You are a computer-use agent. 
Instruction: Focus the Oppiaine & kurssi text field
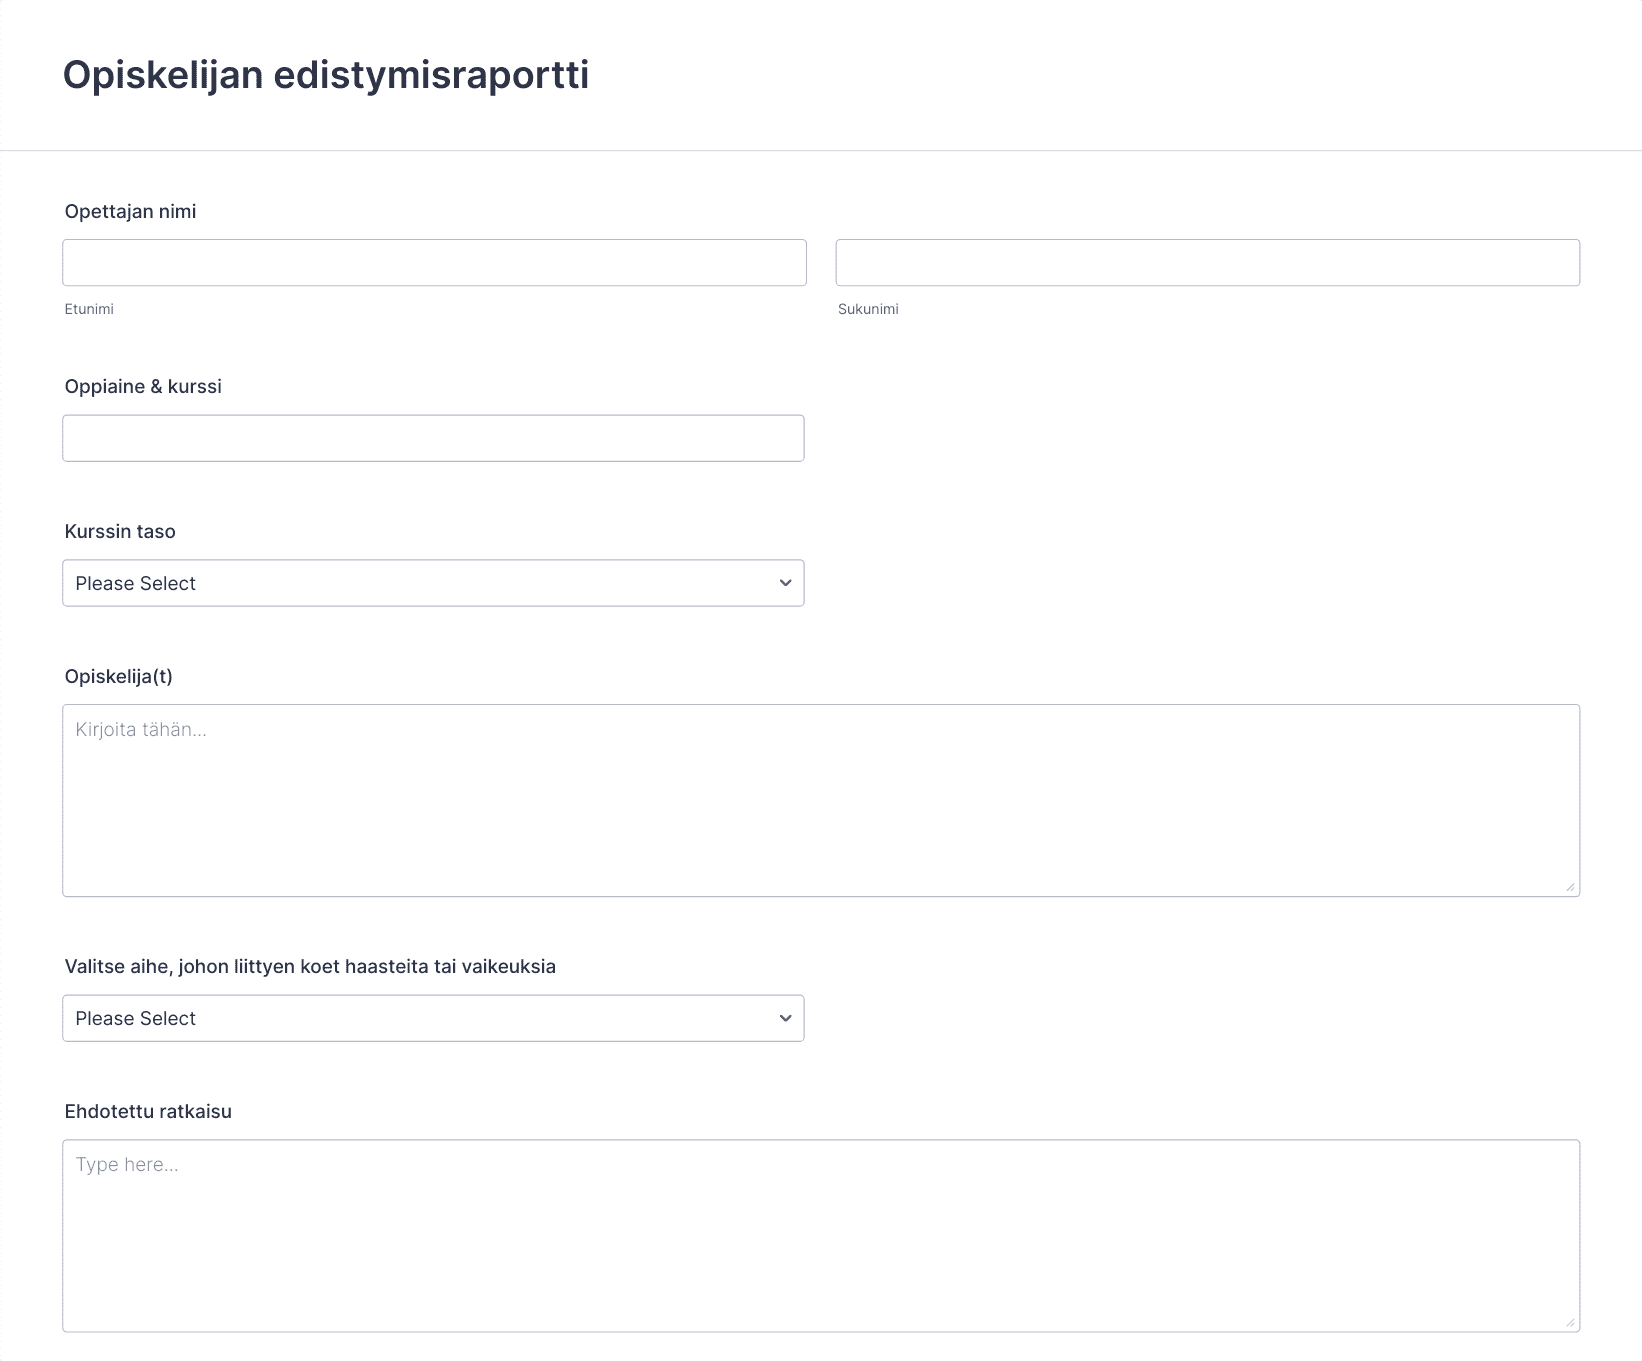click(x=433, y=438)
